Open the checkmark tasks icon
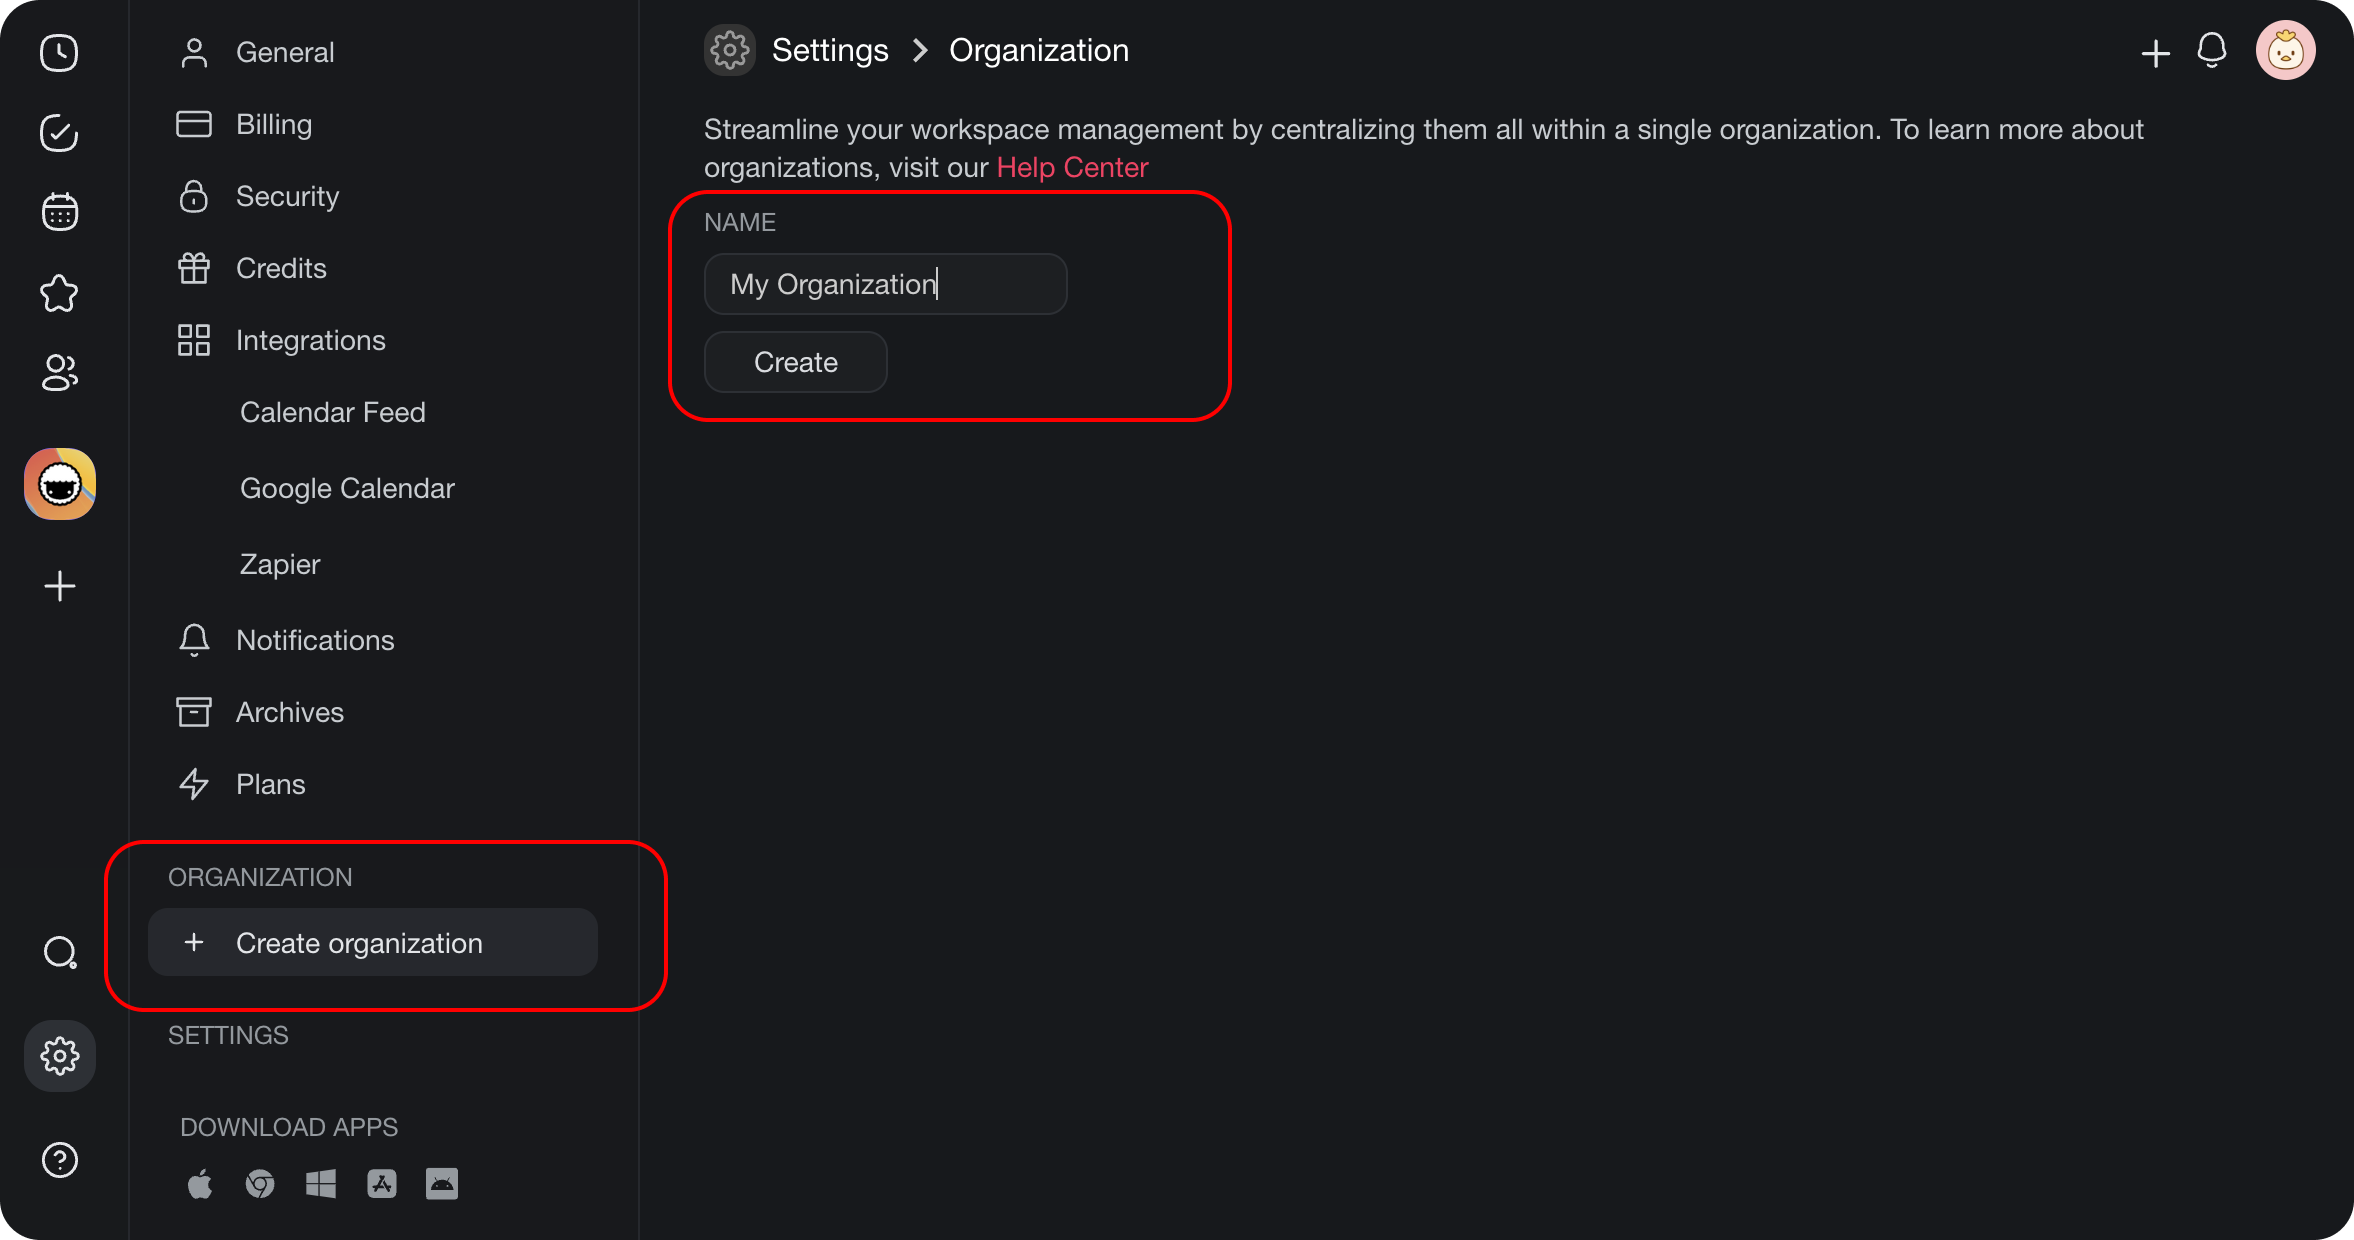Viewport: 2354px width, 1240px height. (x=59, y=133)
